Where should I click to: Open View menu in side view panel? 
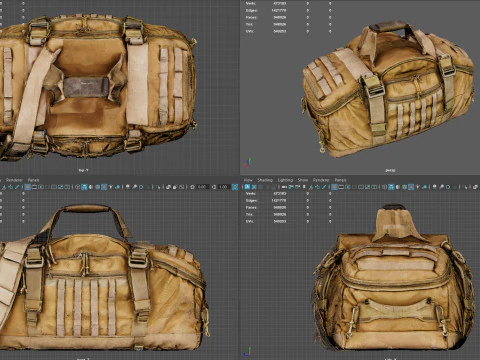(x=248, y=180)
